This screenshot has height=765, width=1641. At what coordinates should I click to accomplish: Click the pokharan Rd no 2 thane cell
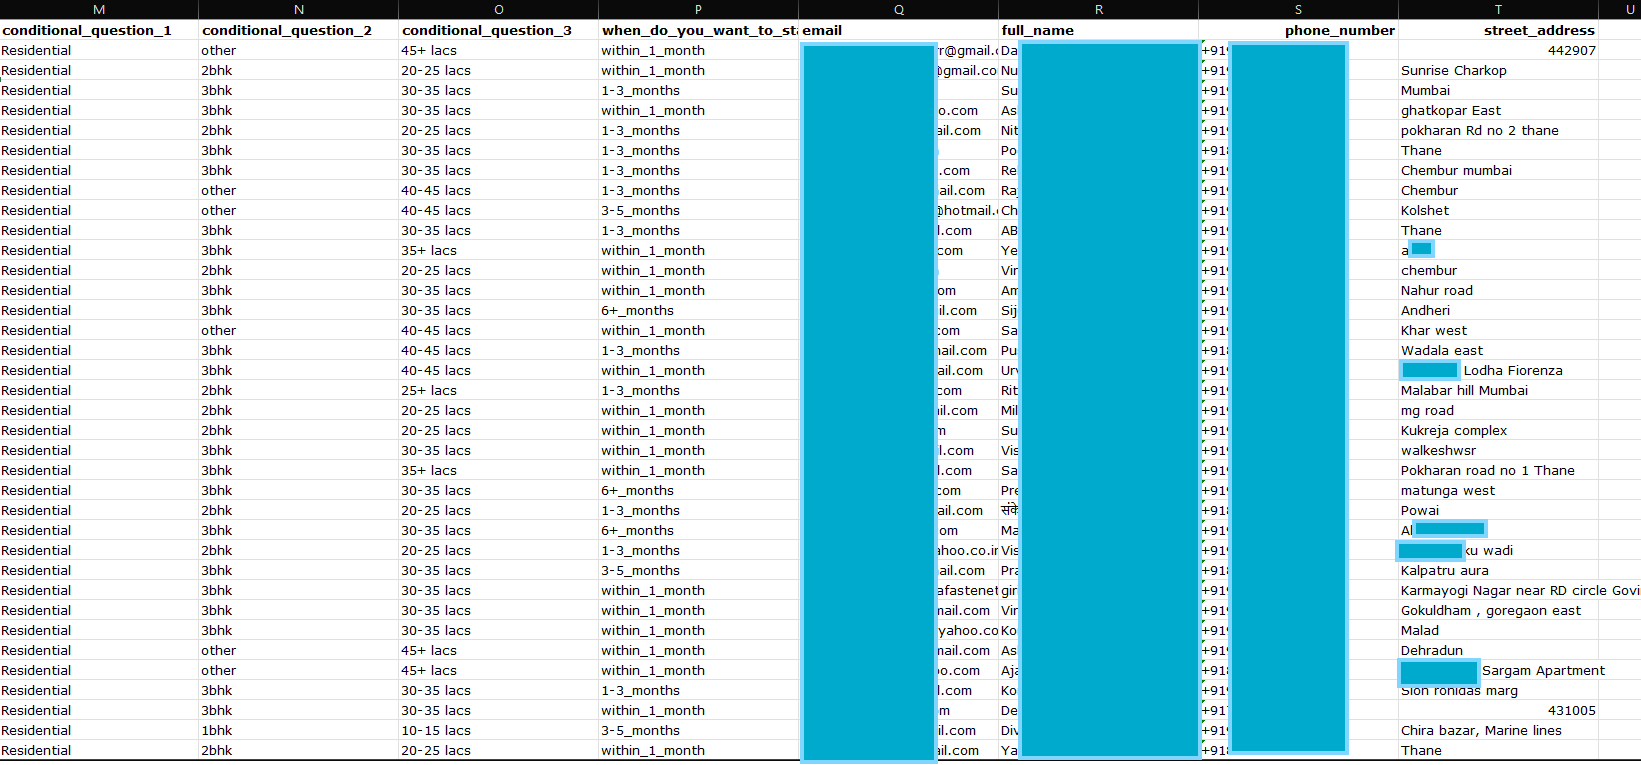(1499, 130)
